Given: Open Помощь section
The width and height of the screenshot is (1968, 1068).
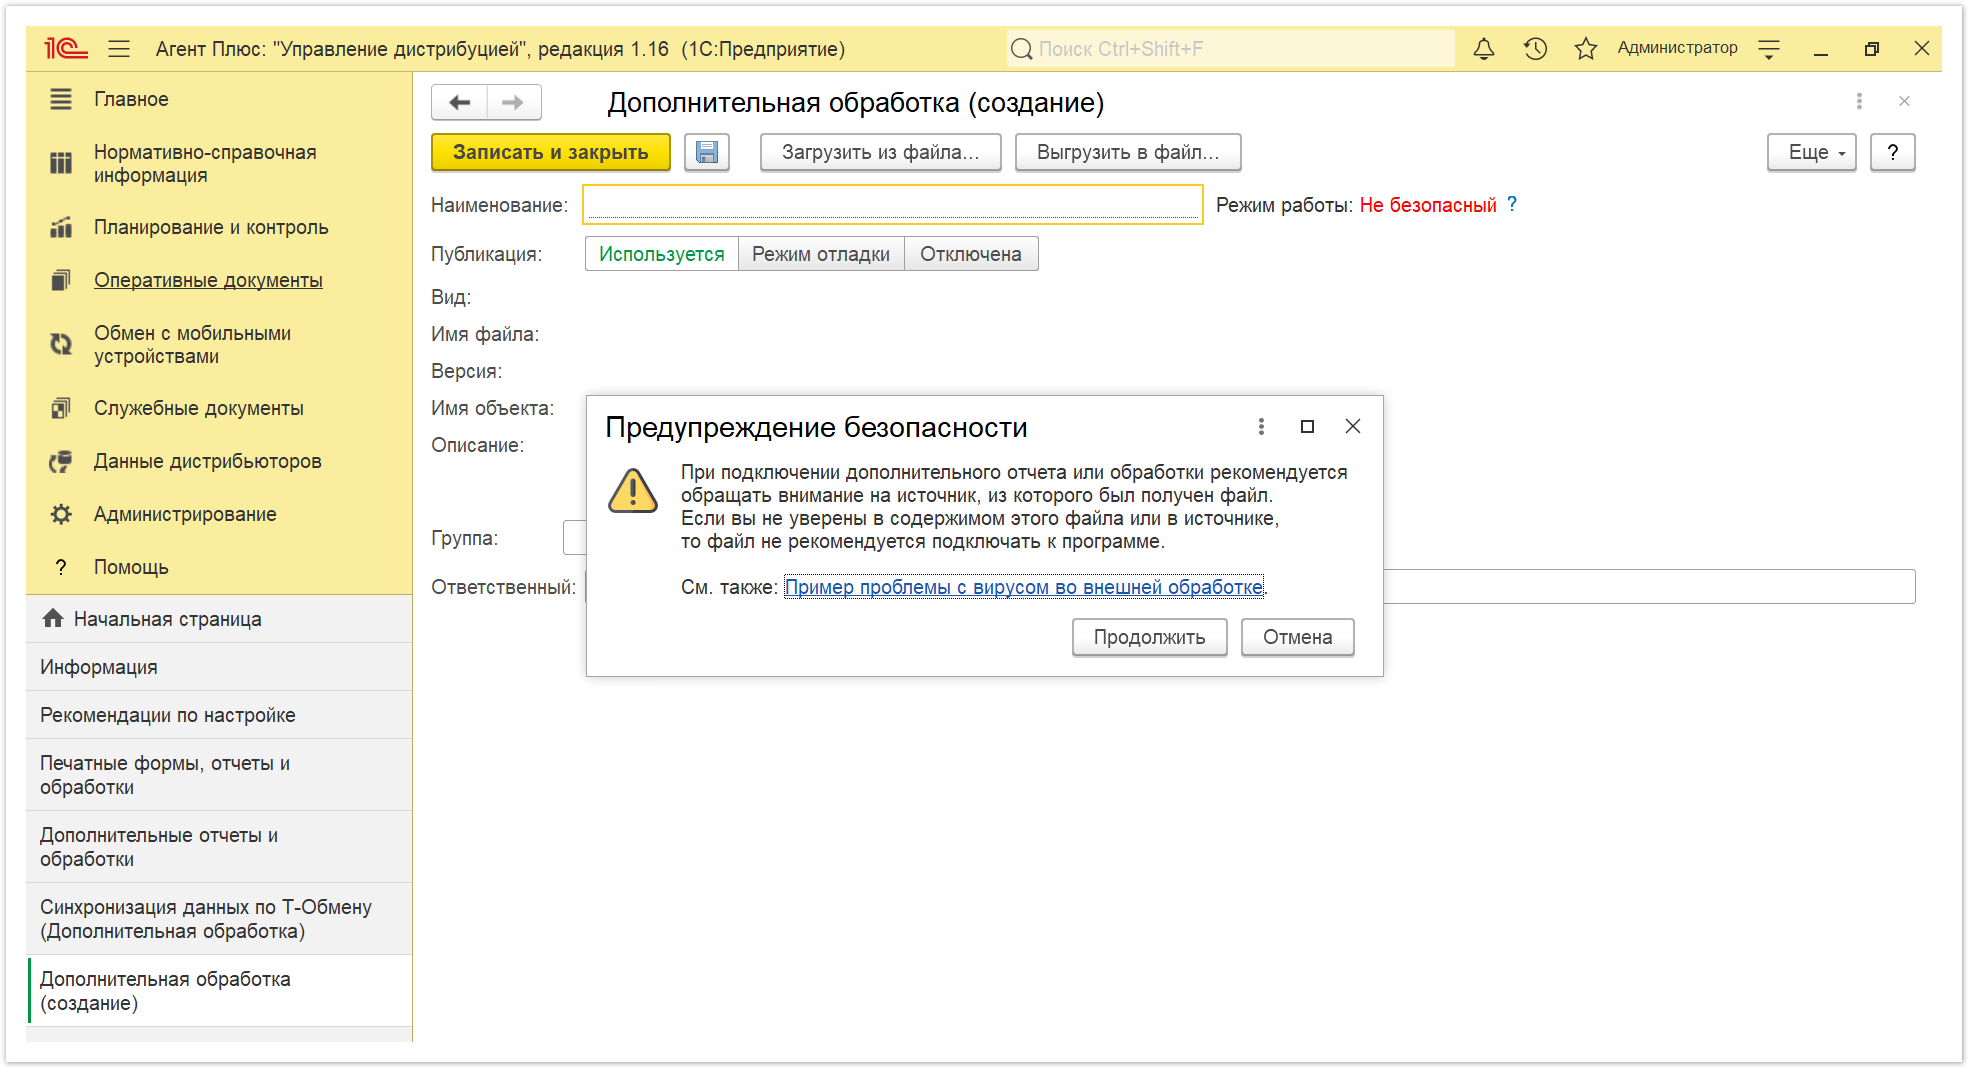Looking at the screenshot, I should point(131,567).
